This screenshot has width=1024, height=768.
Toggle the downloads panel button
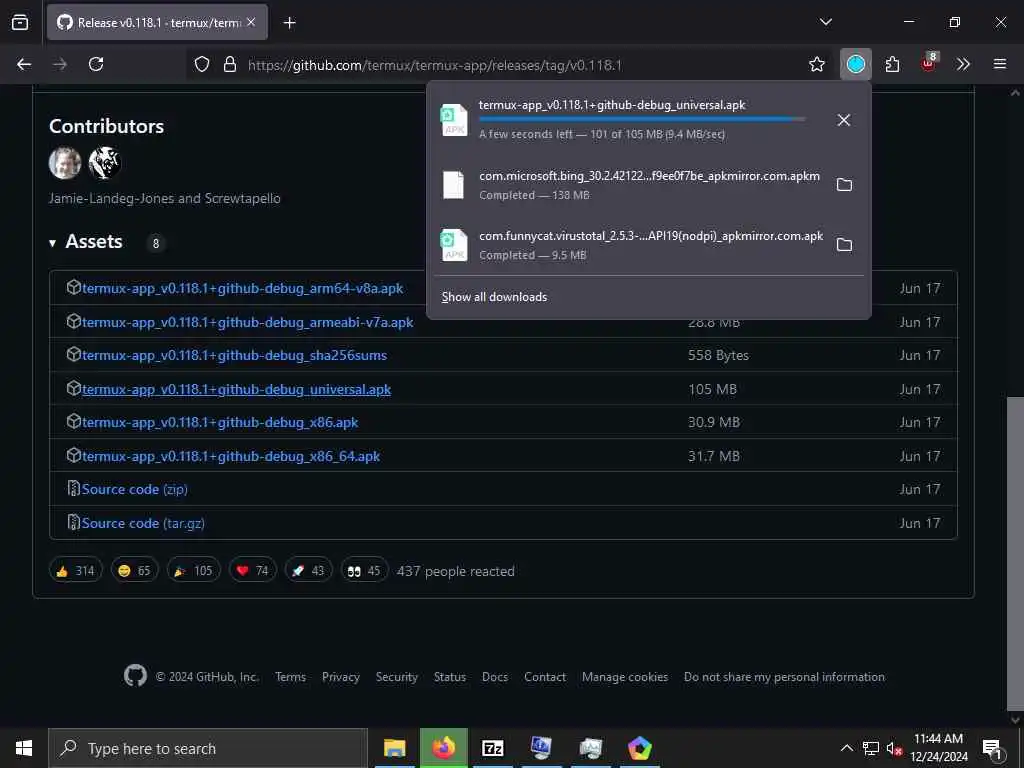click(x=856, y=64)
